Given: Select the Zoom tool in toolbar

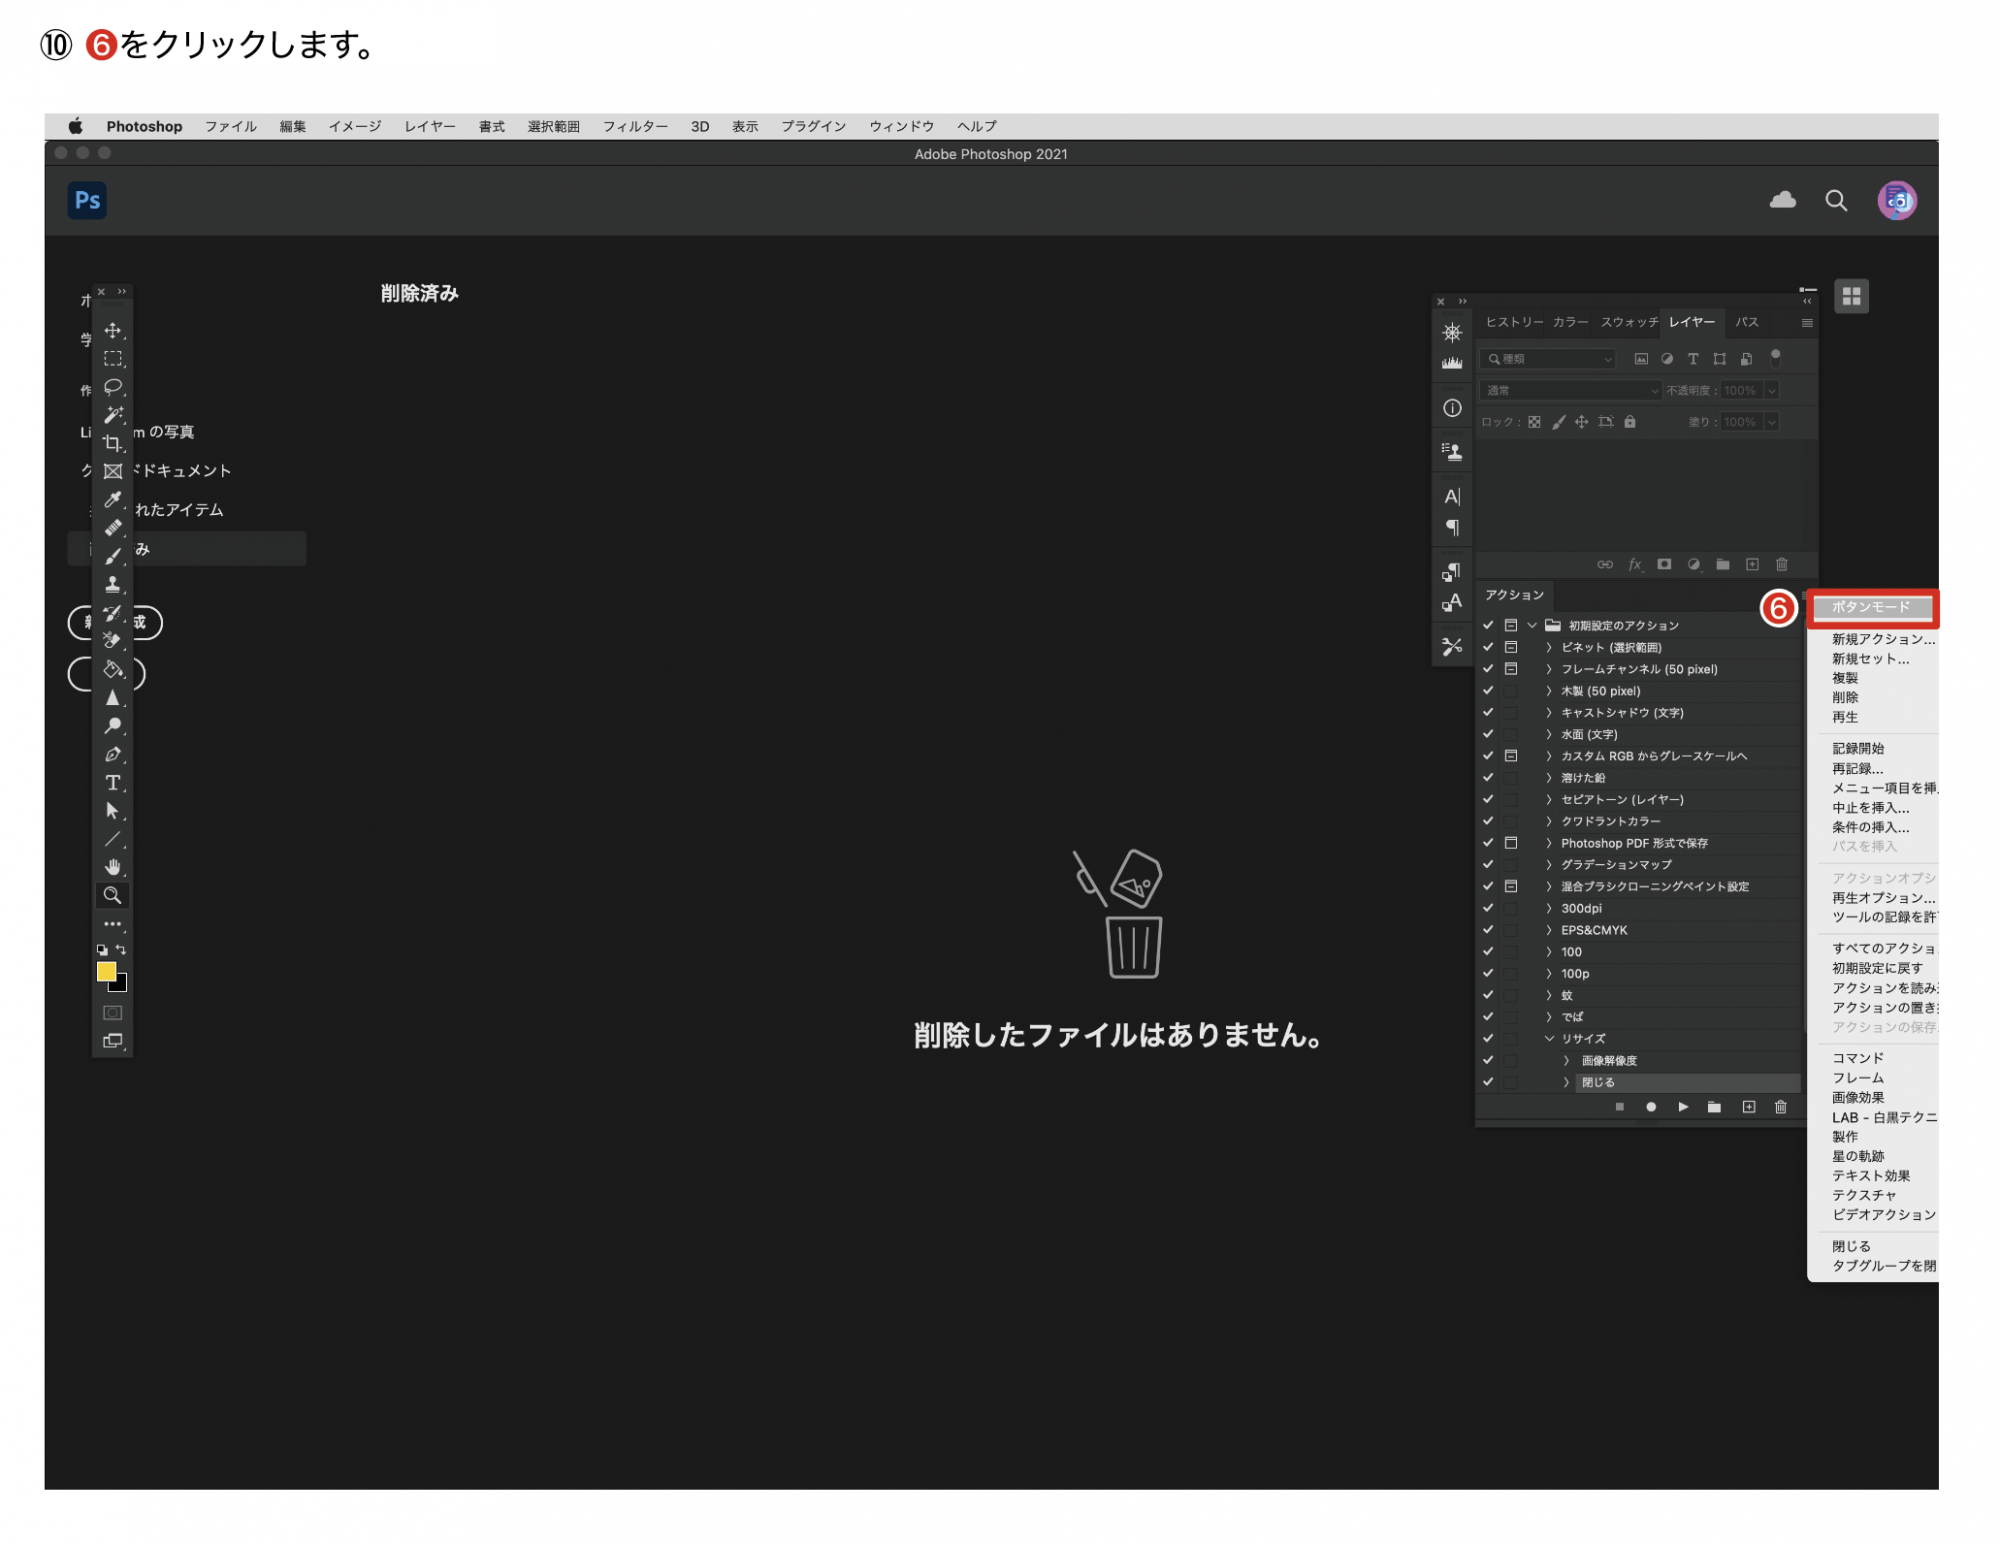Looking at the screenshot, I should coord(113,895).
